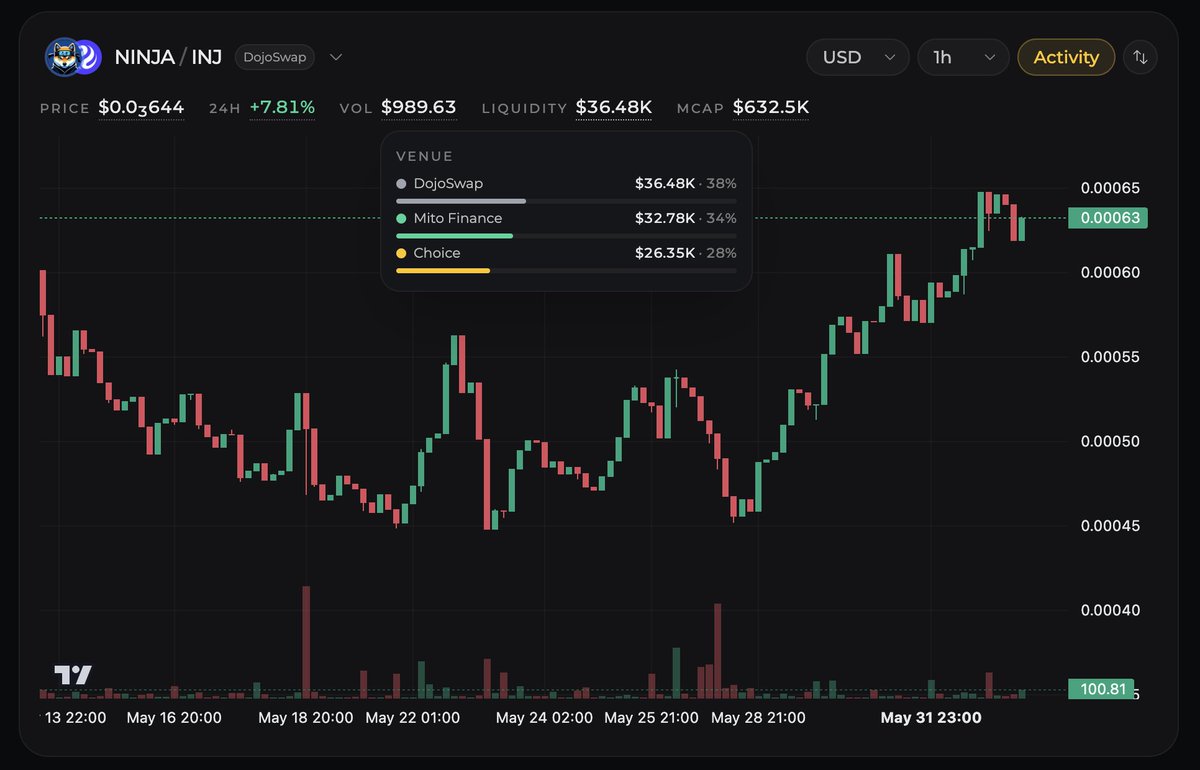The image size is (1200, 770).
Task: Click the current price label 0.00063
Action: [1108, 218]
